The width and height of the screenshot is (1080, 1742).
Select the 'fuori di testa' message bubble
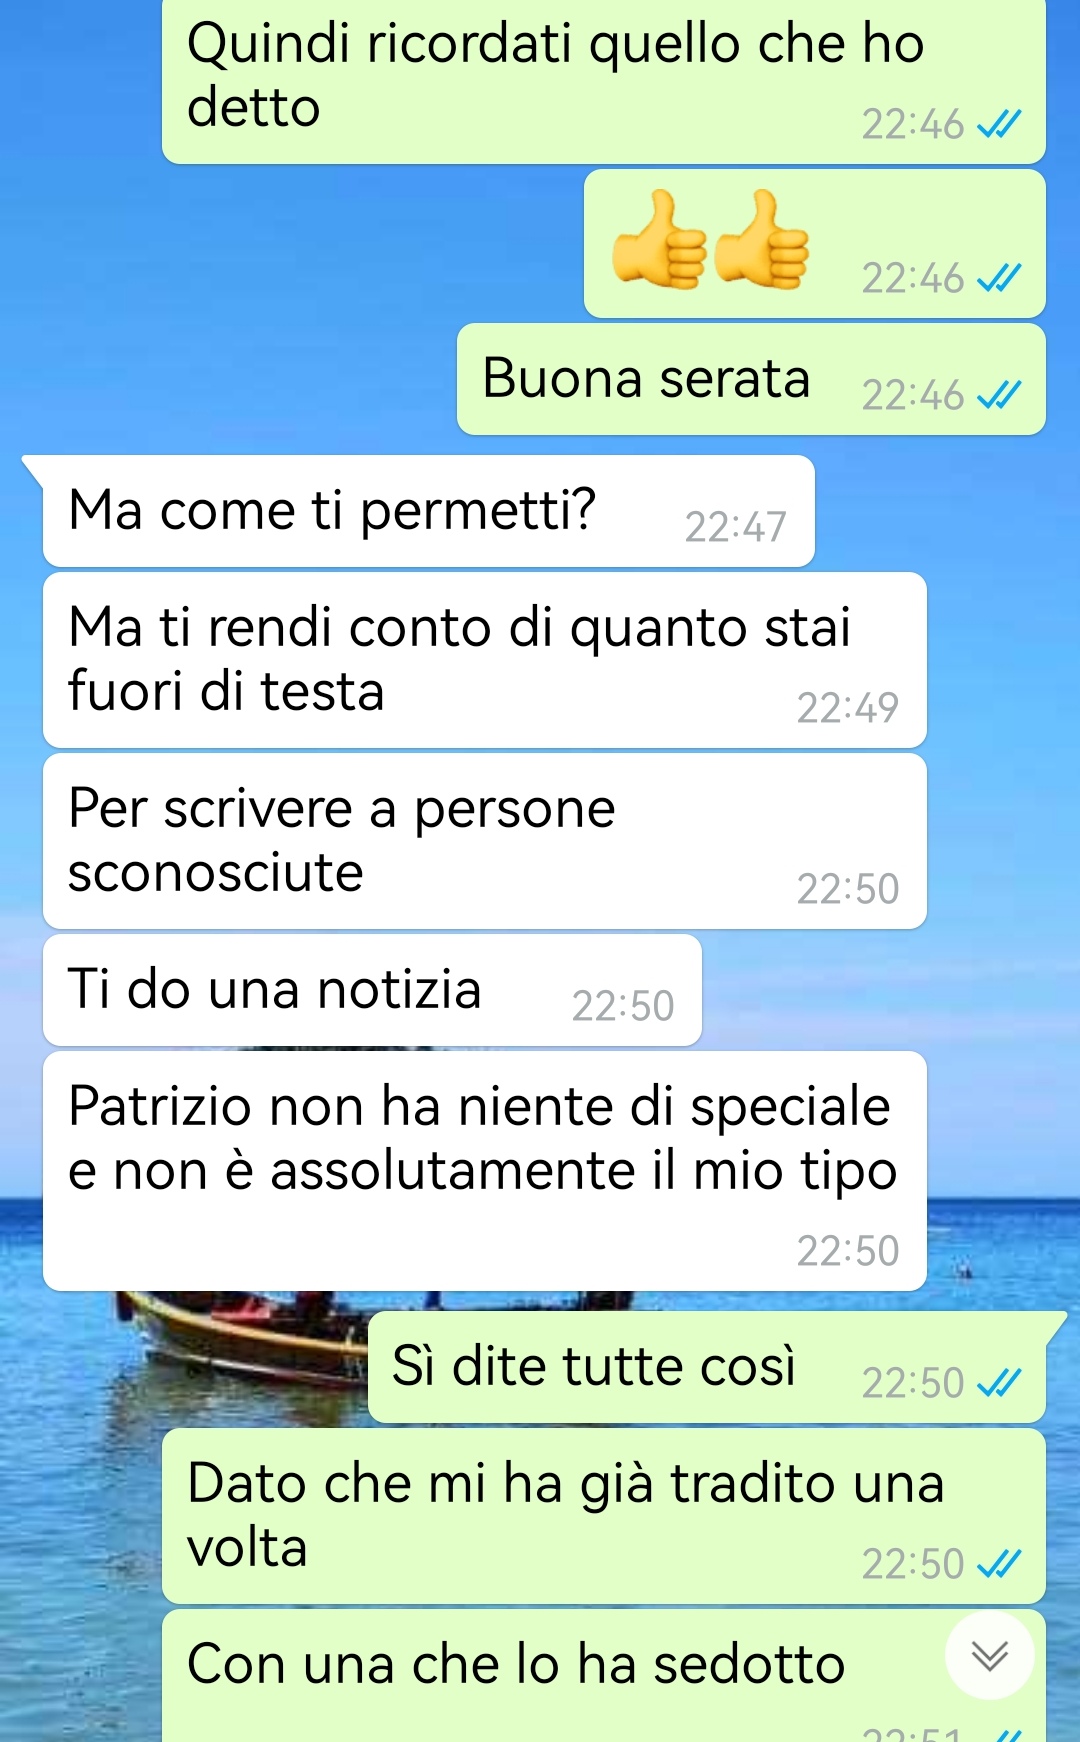point(485,660)
